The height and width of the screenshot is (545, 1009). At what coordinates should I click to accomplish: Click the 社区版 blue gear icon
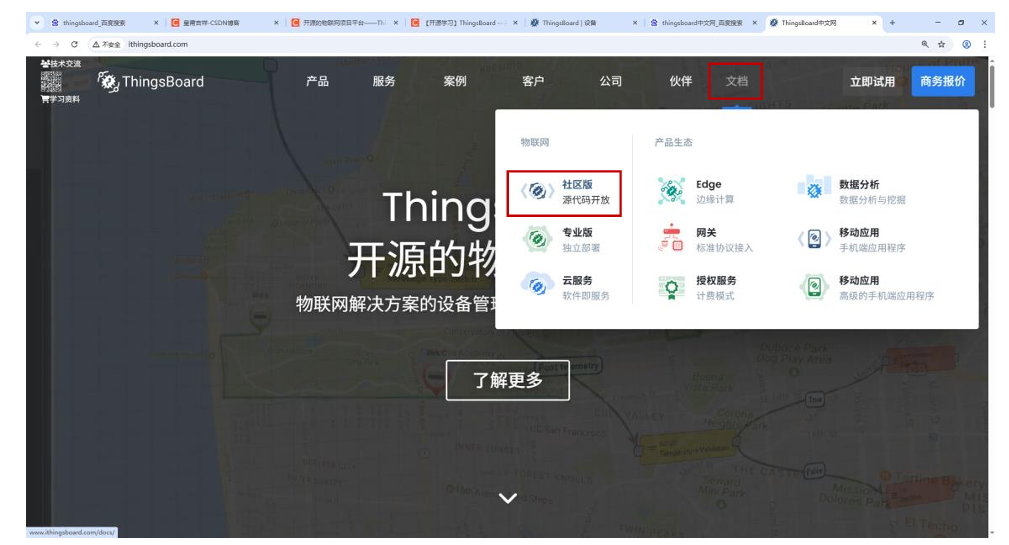pyautogui.click(x=537, y=191)
